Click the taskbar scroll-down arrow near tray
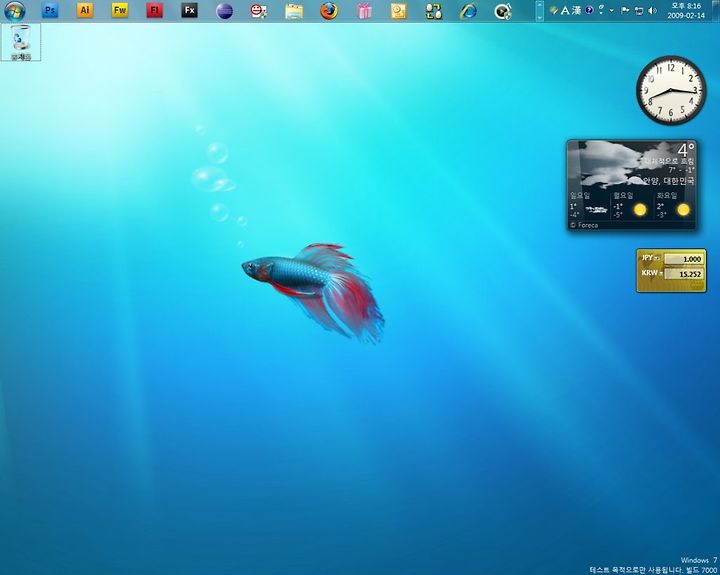720x575 pixels. [x=540, y=16]
